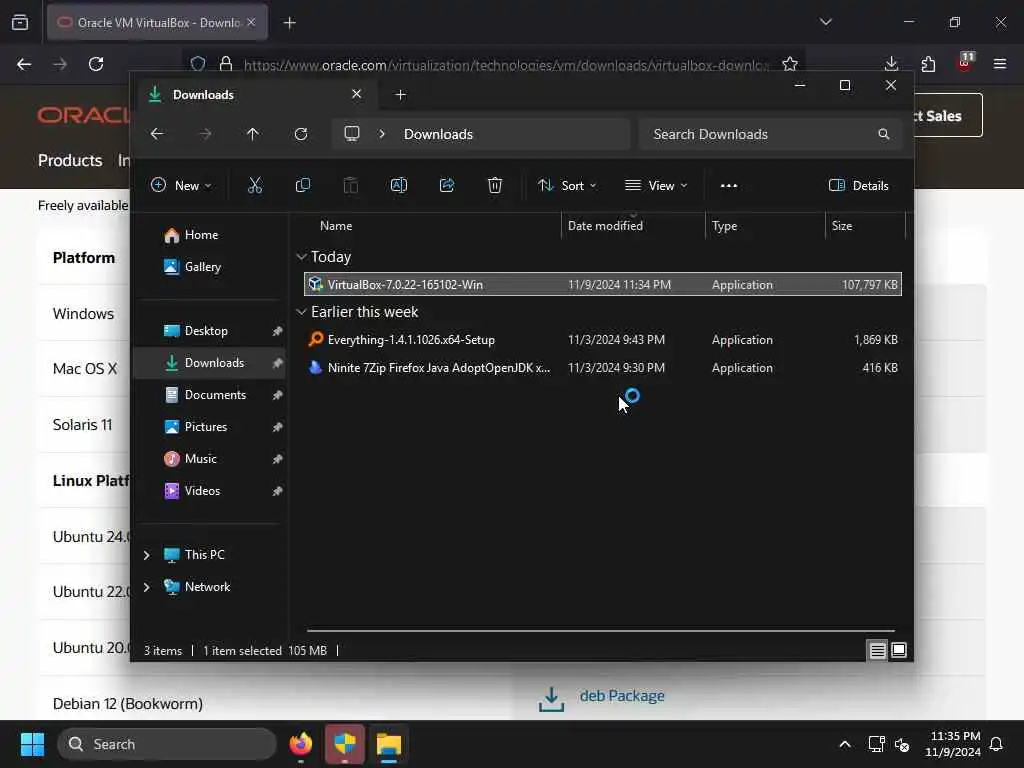This screenshot has height=768, width=1024.
Task: Expand Network in the navigation pane
Action: pyautogui.click(x=146, y=587)
